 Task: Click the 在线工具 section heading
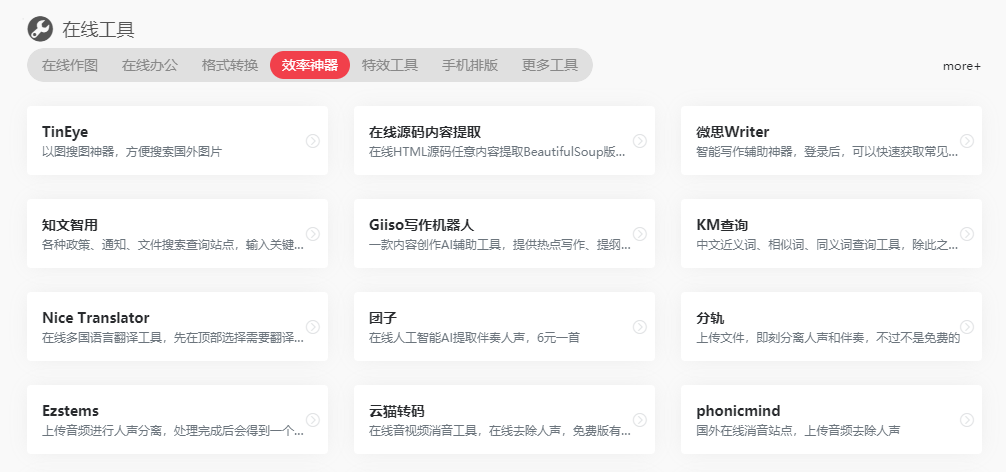click(98, 30)
